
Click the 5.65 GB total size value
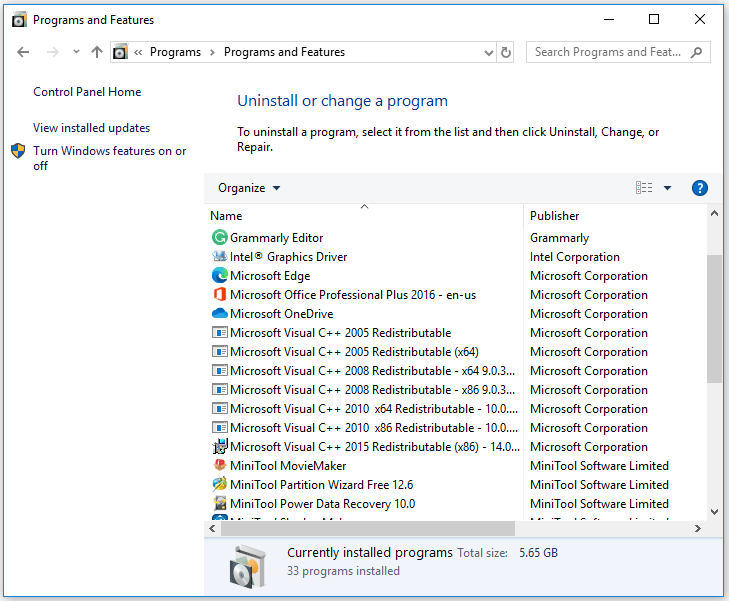pos(538,553)
